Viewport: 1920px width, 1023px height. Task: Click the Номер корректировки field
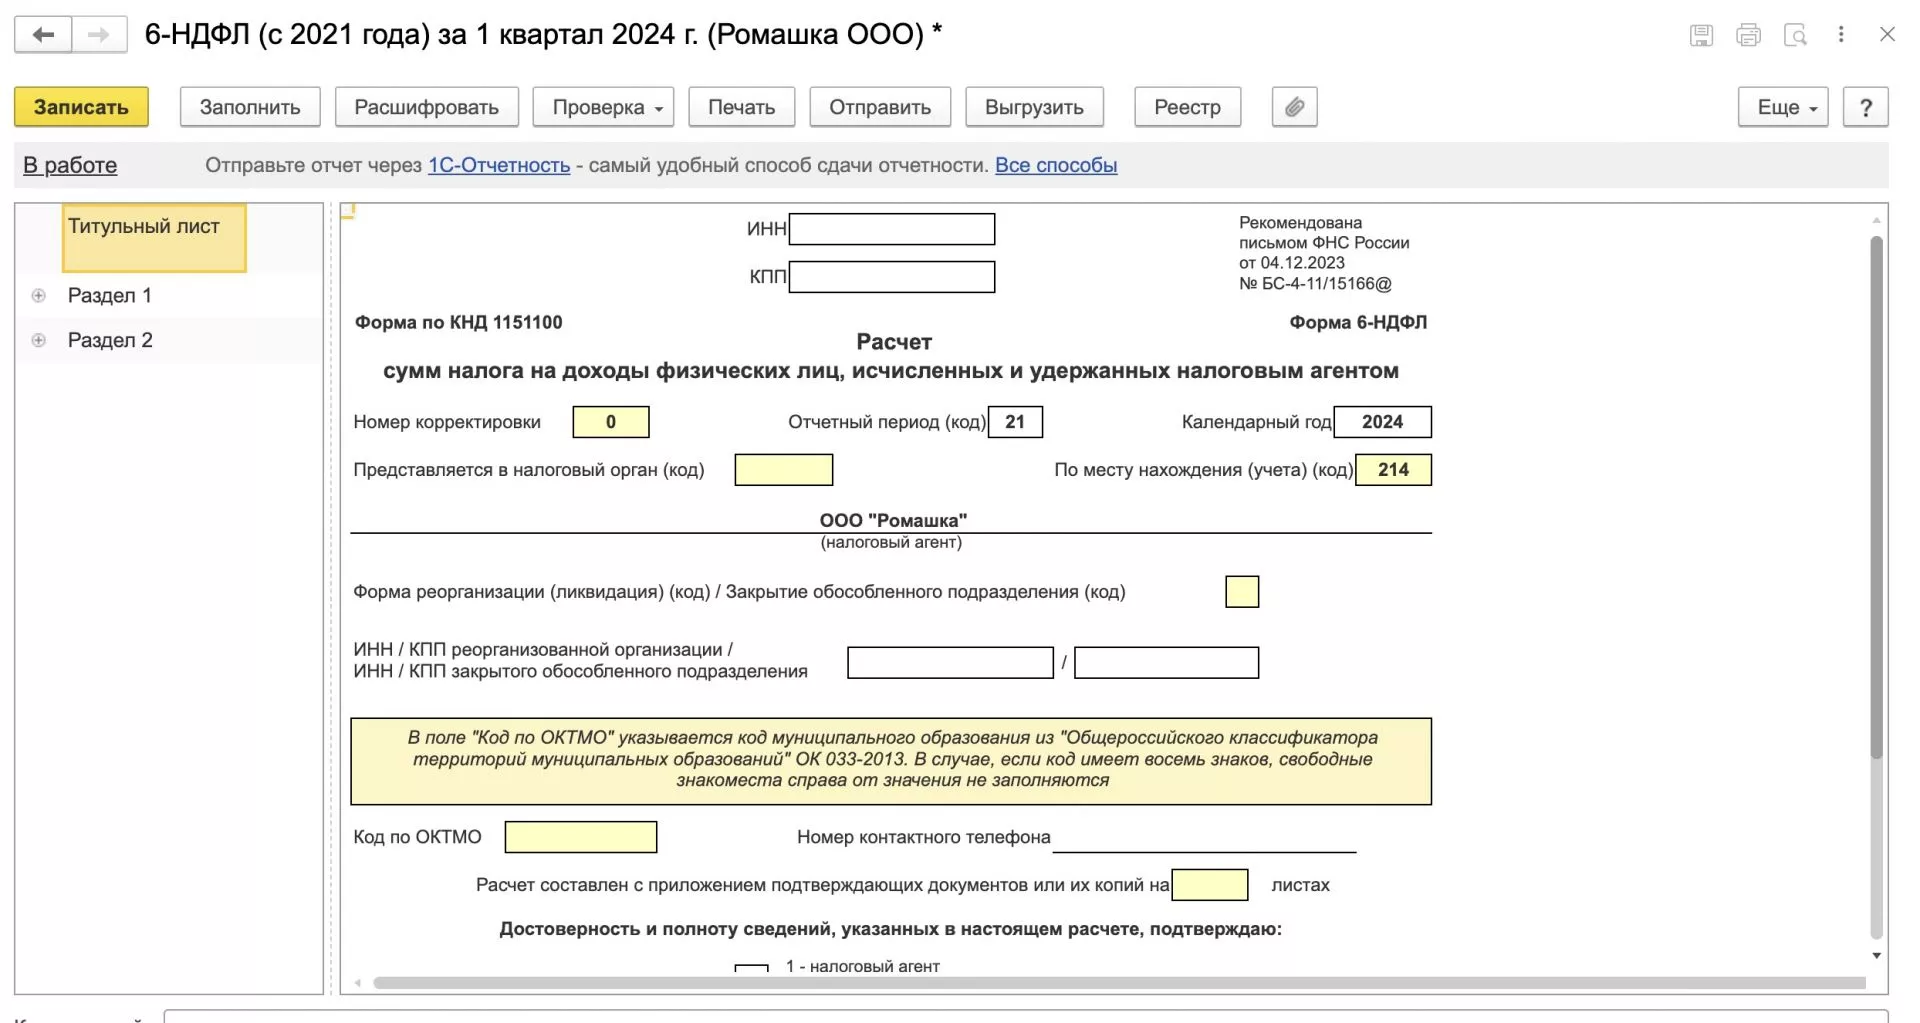click(x=611, y=422)
